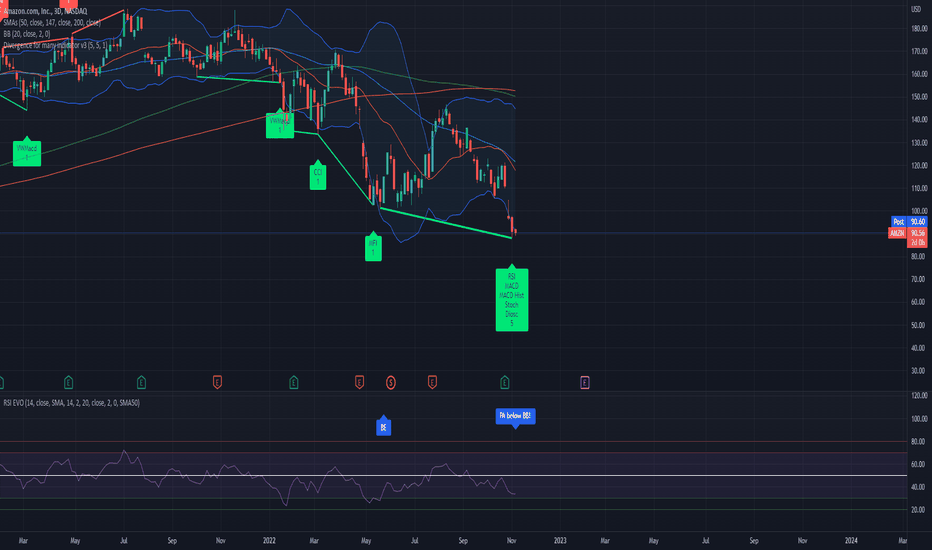Click 2022 on the time axis

point(271,539)
